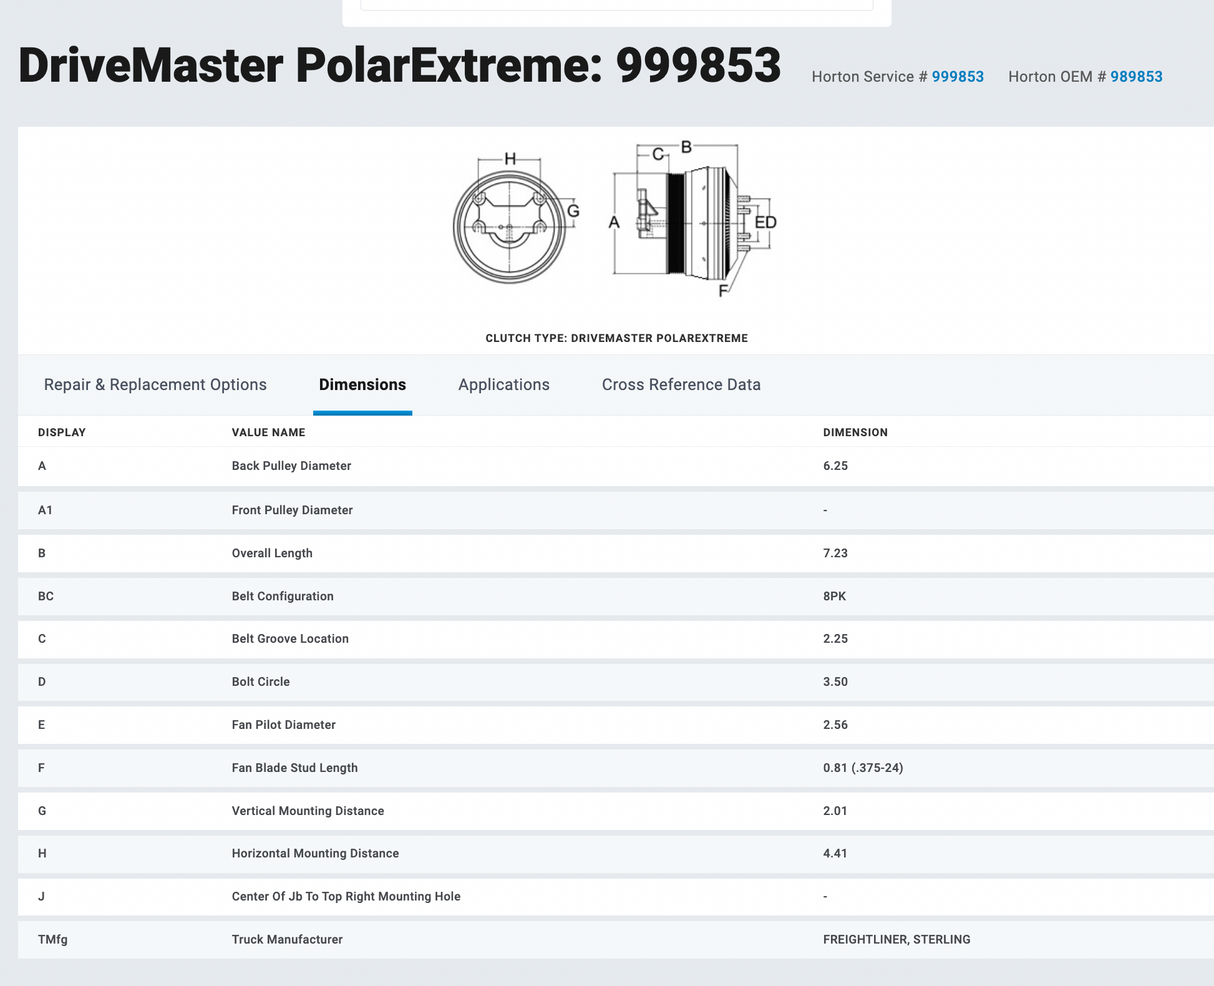Viewport: 1214px width, 986px height.
Task: Click the DIMENSION column header
Action: point(855,433)
